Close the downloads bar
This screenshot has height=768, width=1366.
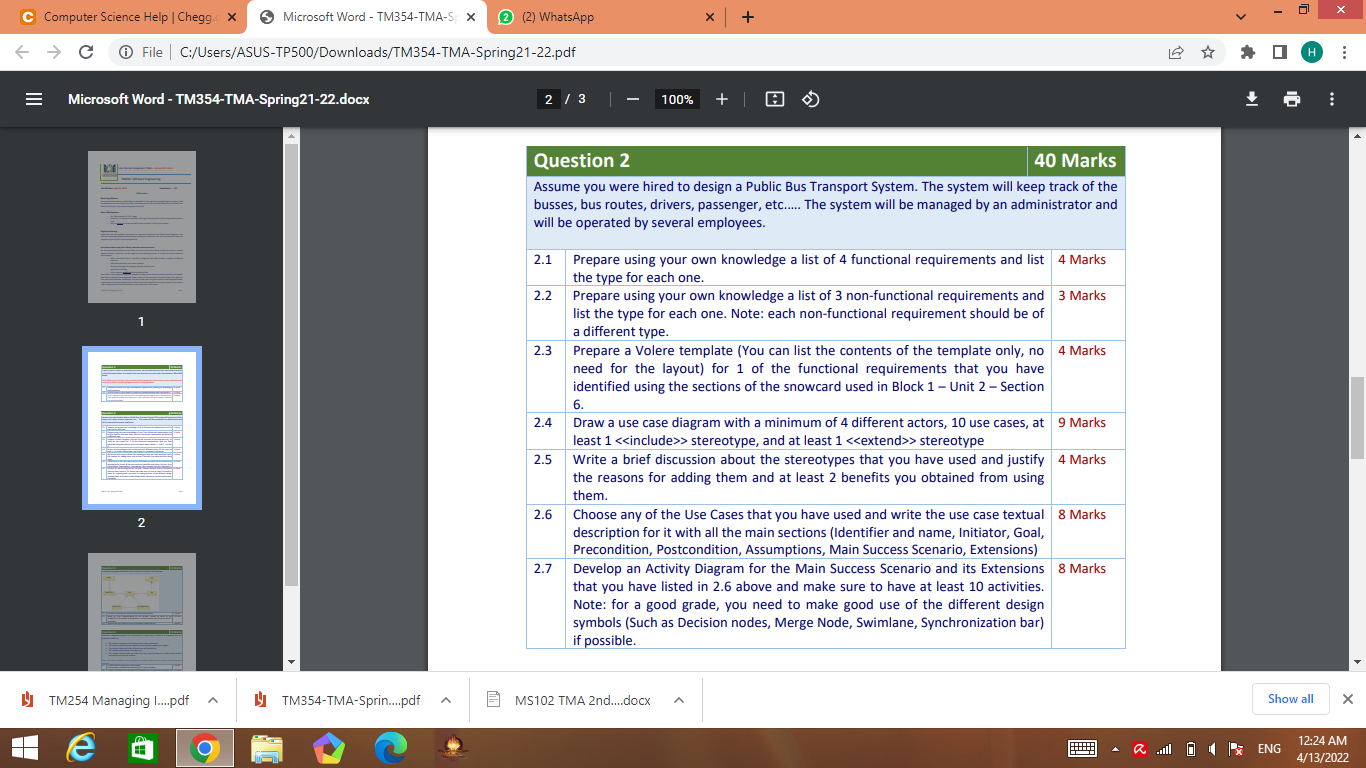coord(1348,699)
